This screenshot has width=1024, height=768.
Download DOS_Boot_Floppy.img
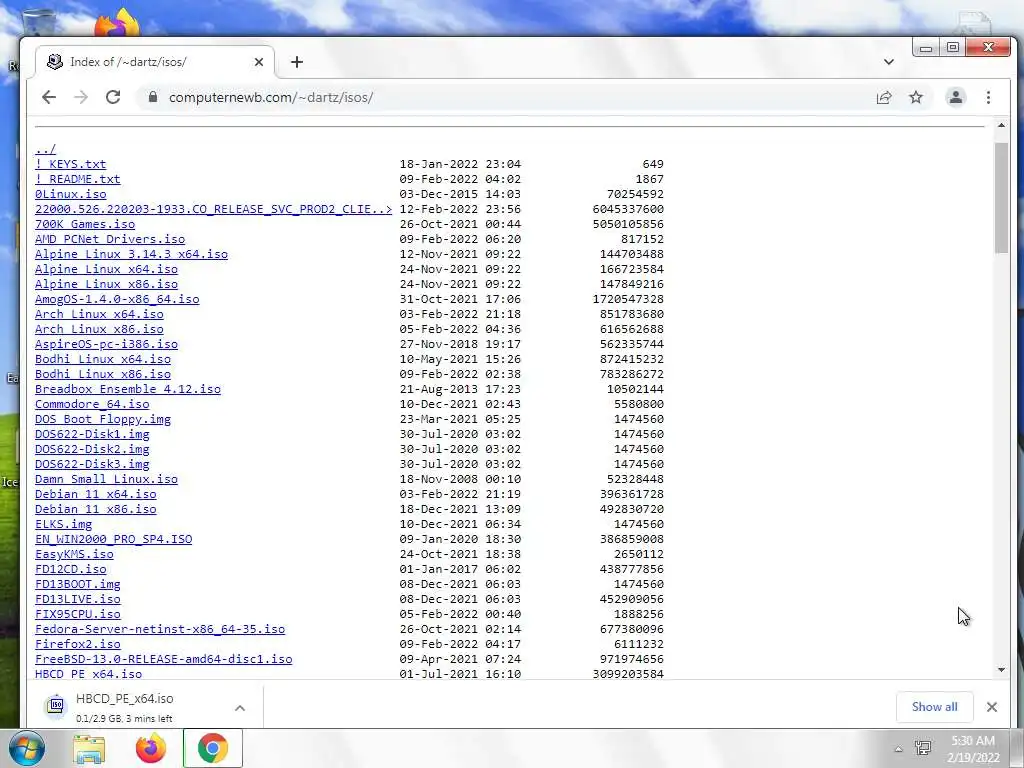tap(103, 419)
